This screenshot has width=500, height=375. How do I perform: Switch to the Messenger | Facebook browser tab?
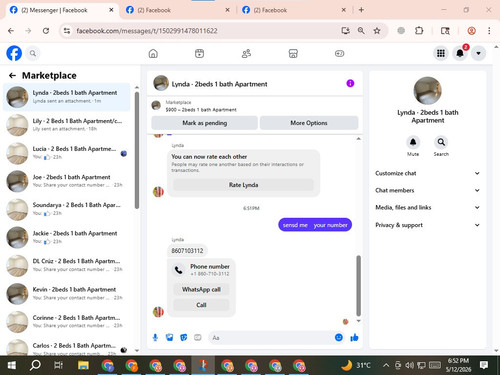point(62,10)
